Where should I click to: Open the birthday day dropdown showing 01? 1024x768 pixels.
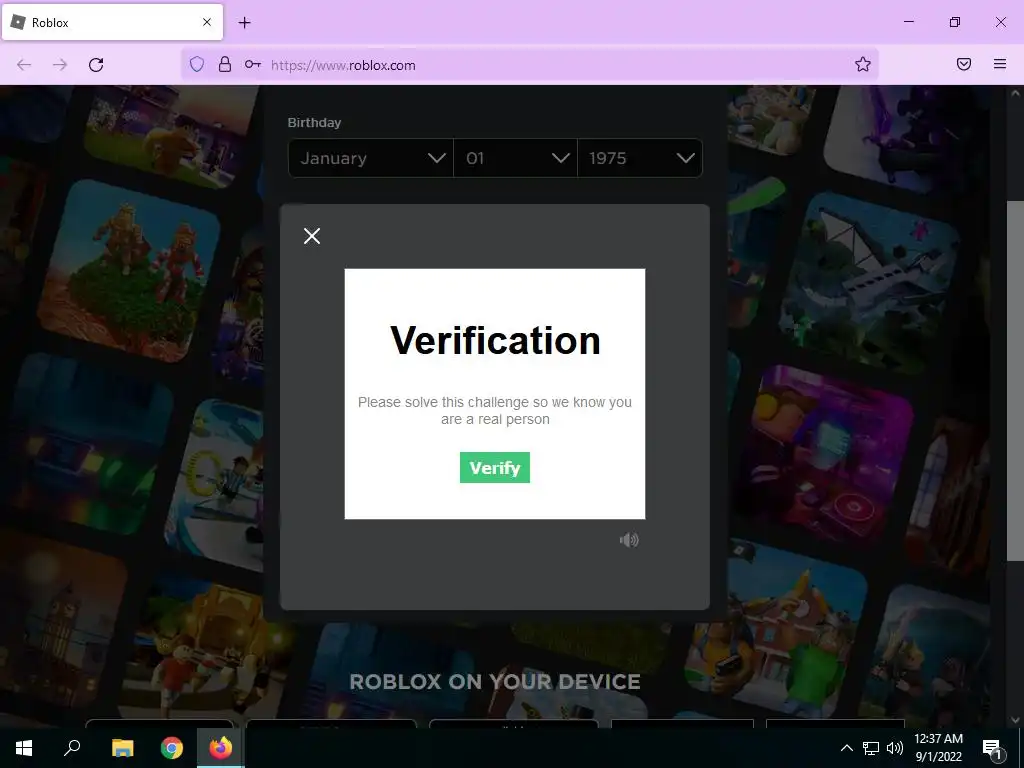[515, 158]
